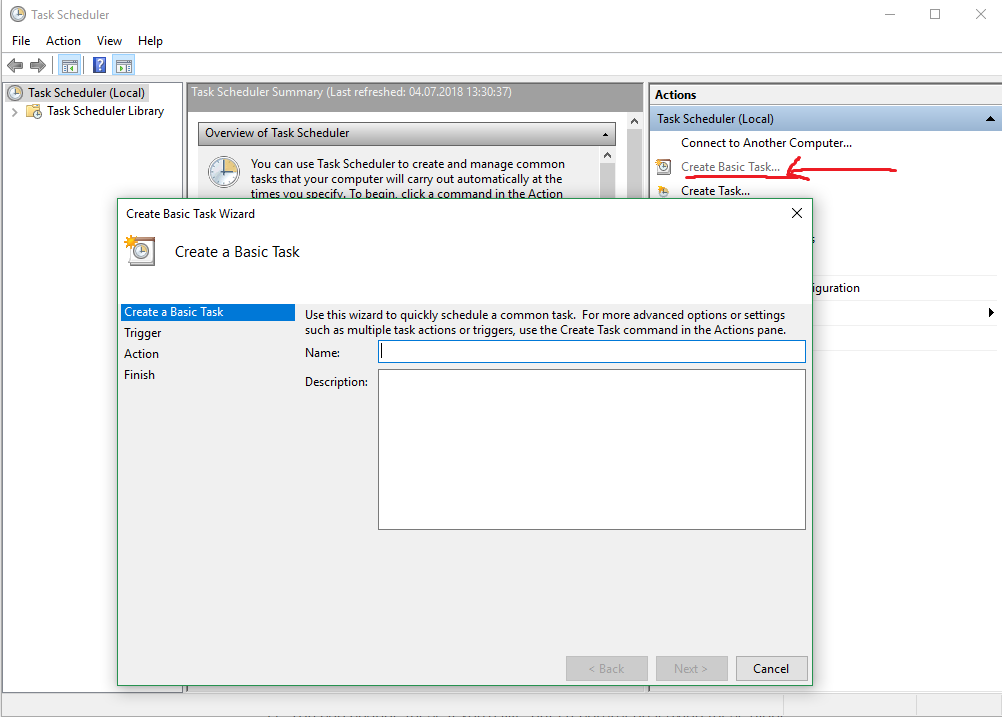The width and height of the screenshot is (1002, 717).
Task: Click the Overview text's inner scroll-up arrow
Action: pos(608,155)
